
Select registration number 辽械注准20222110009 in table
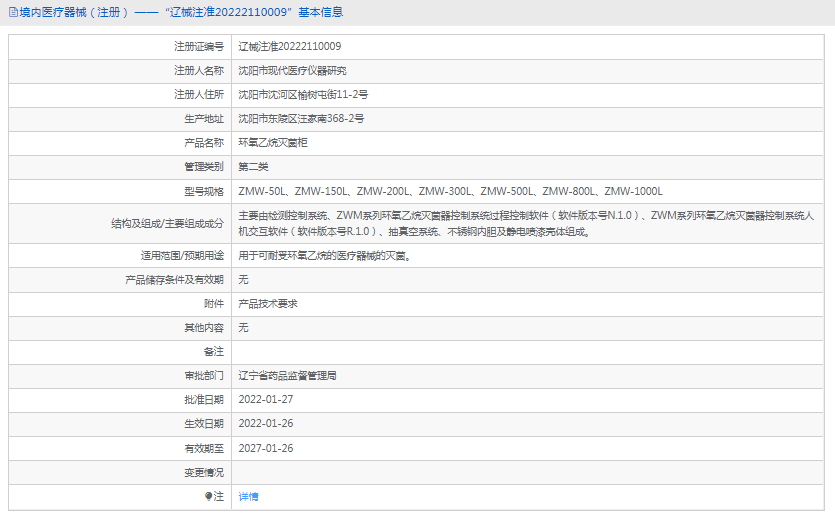pyautogui.click(x=290, y=46)
